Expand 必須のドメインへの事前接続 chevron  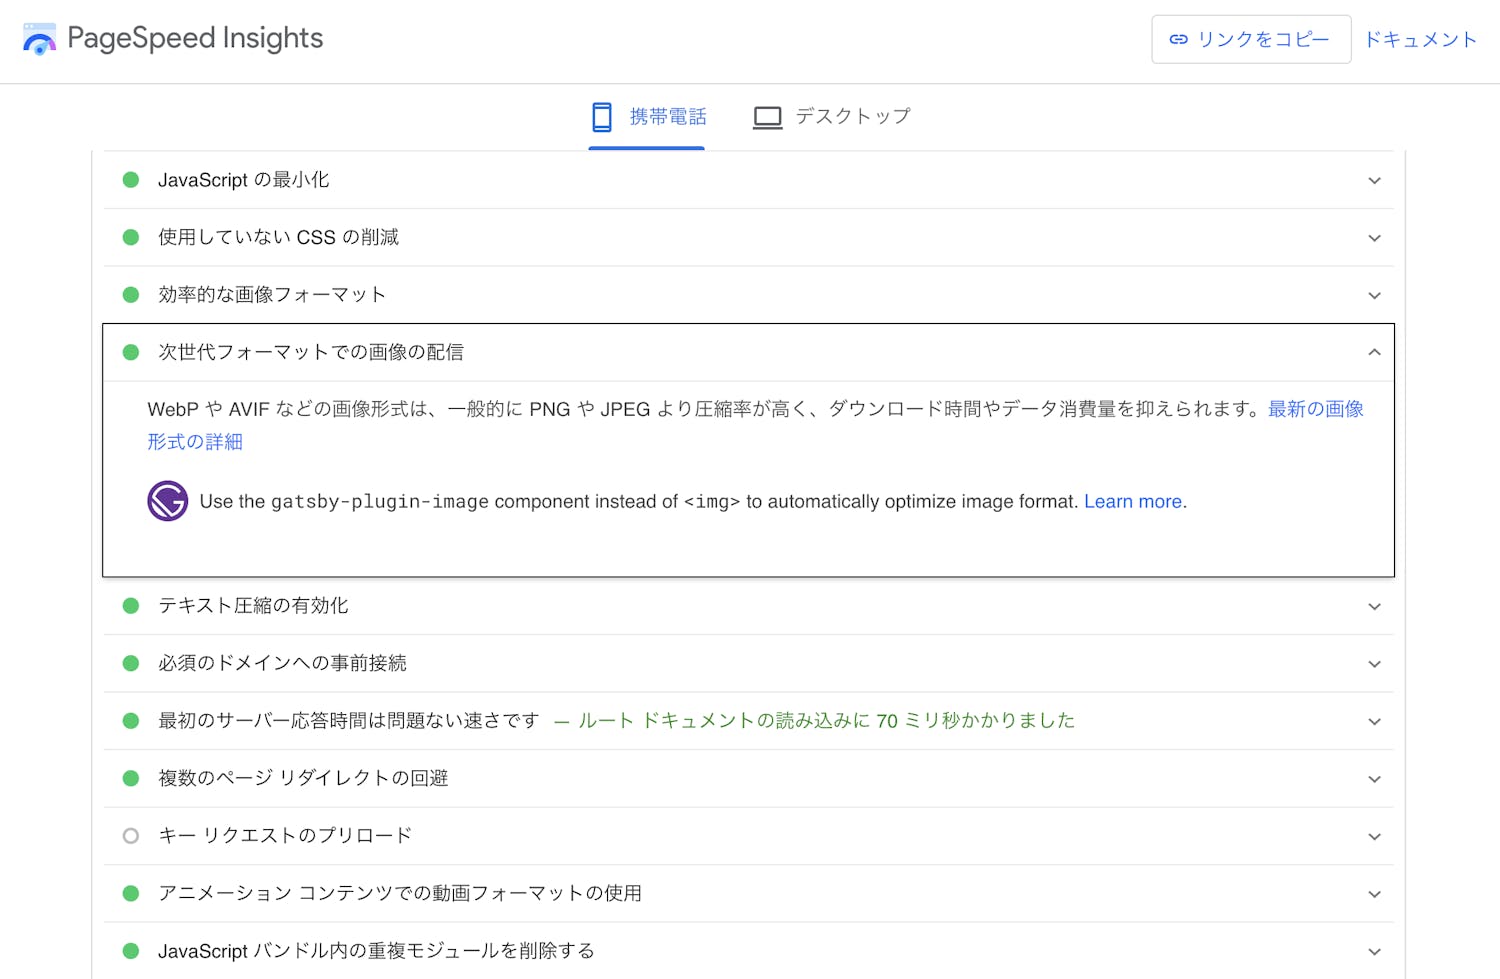coord(1374,664)
